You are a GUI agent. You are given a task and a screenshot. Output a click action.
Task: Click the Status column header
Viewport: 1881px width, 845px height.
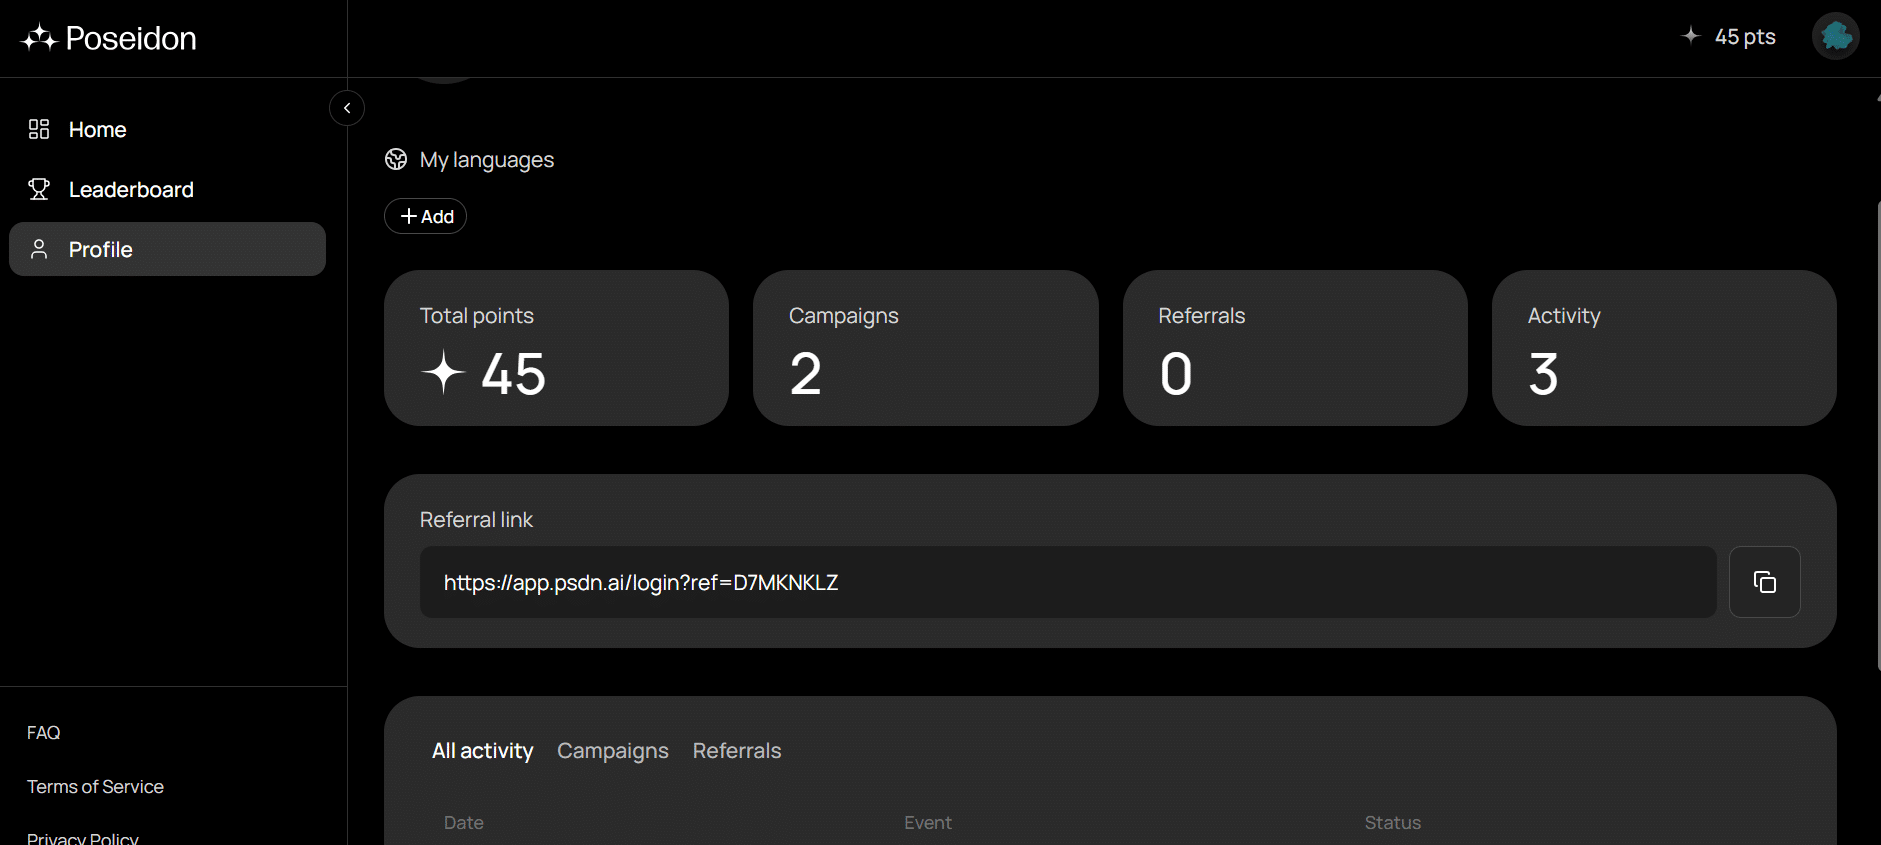click(1393, 823)
